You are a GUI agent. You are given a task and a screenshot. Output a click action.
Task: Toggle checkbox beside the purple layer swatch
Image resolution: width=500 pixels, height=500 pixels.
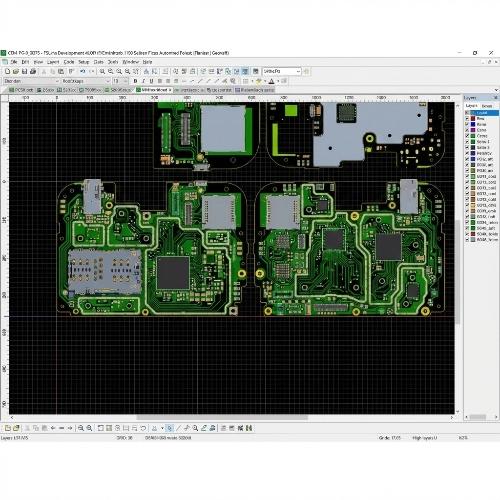pos(467,130)
